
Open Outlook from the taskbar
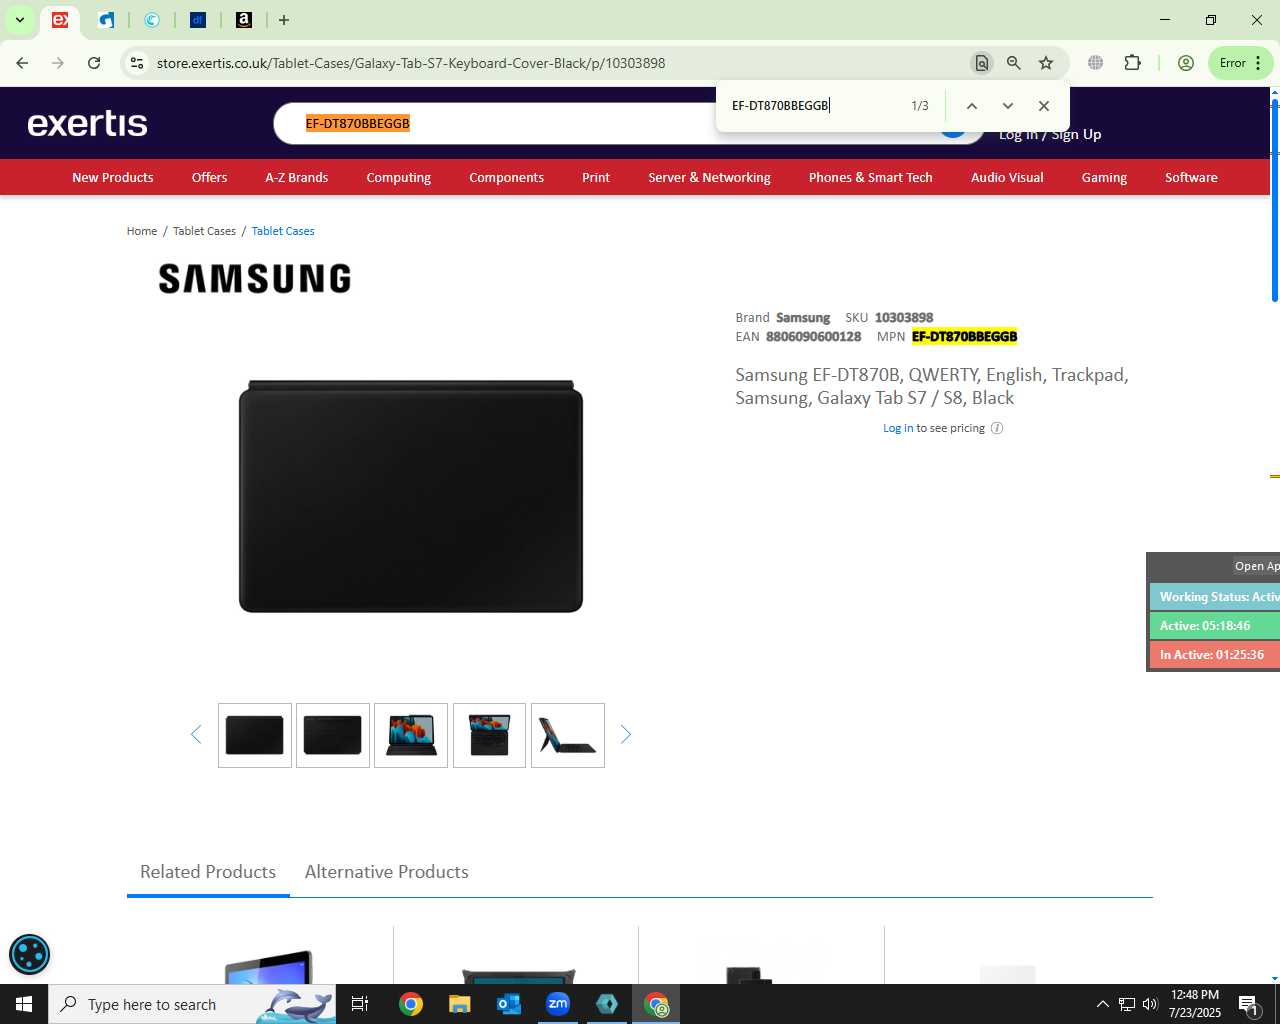509,1004
